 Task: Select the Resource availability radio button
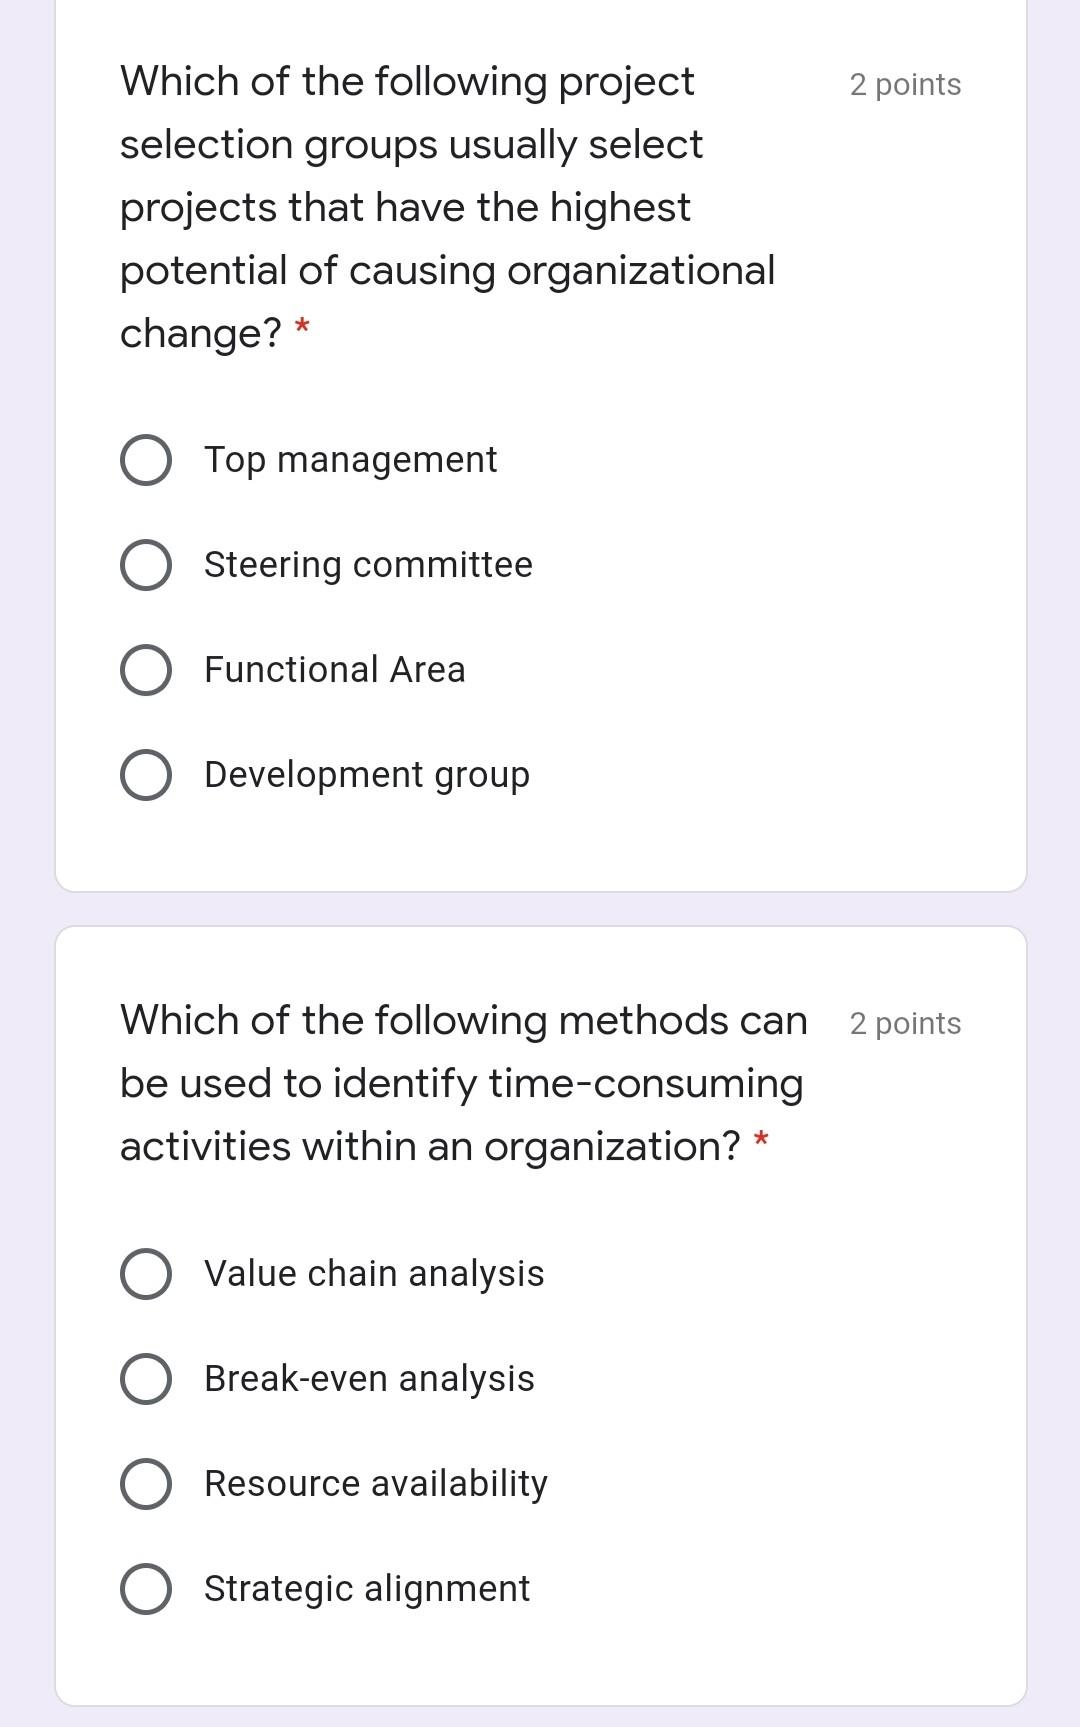145,1482
